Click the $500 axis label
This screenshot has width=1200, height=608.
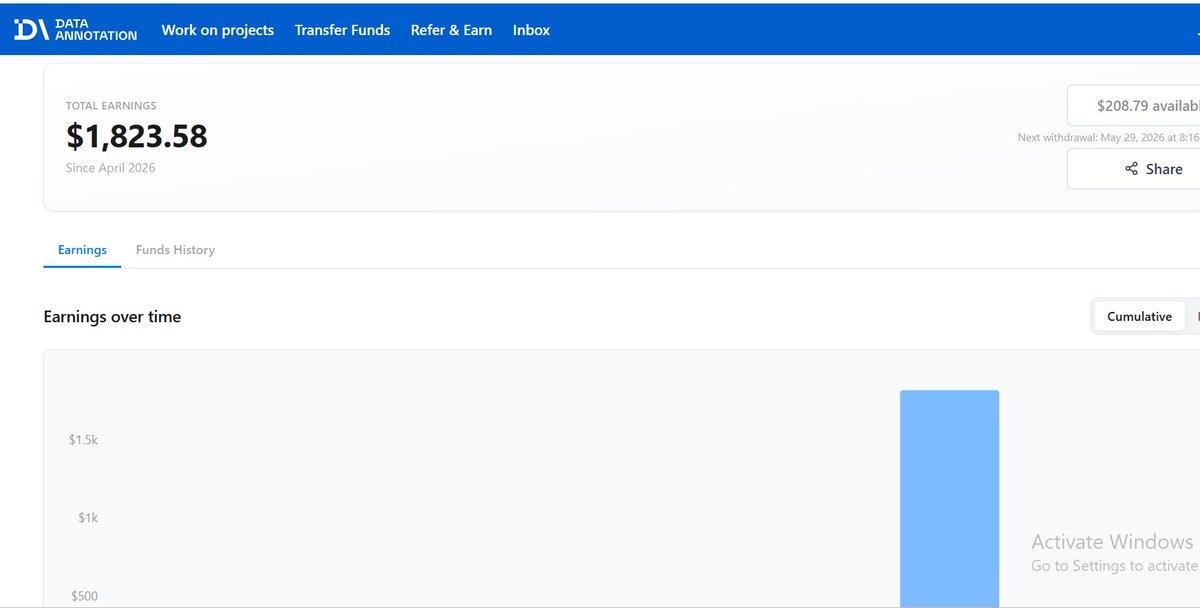[x=84, y=596]
